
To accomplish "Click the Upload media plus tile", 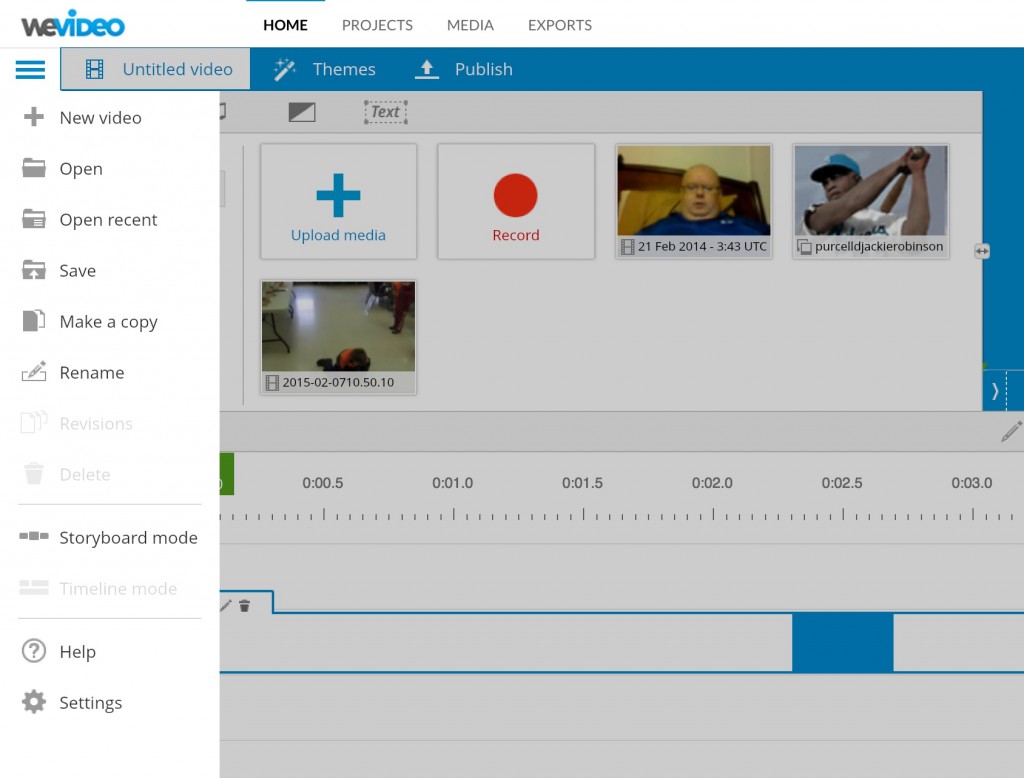I will tap(338, 201).
